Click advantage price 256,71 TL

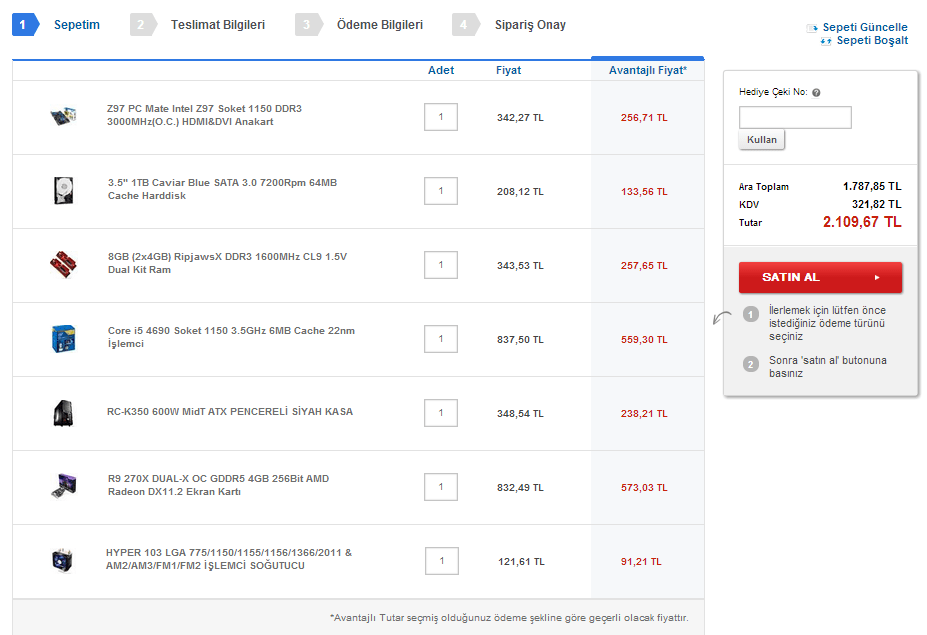point(644,118)
